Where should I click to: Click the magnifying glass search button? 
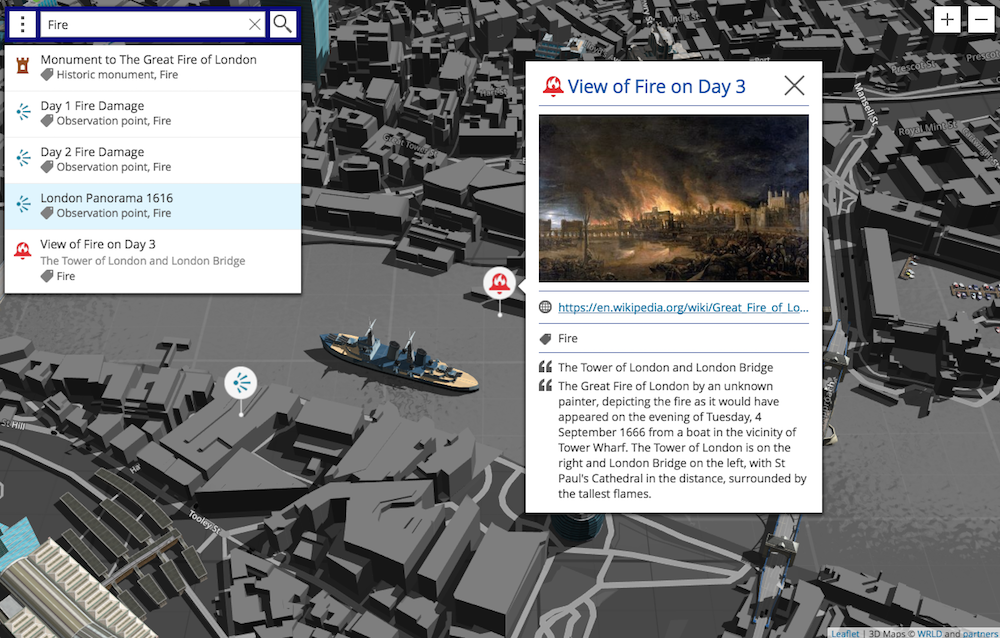pos(283,24)
